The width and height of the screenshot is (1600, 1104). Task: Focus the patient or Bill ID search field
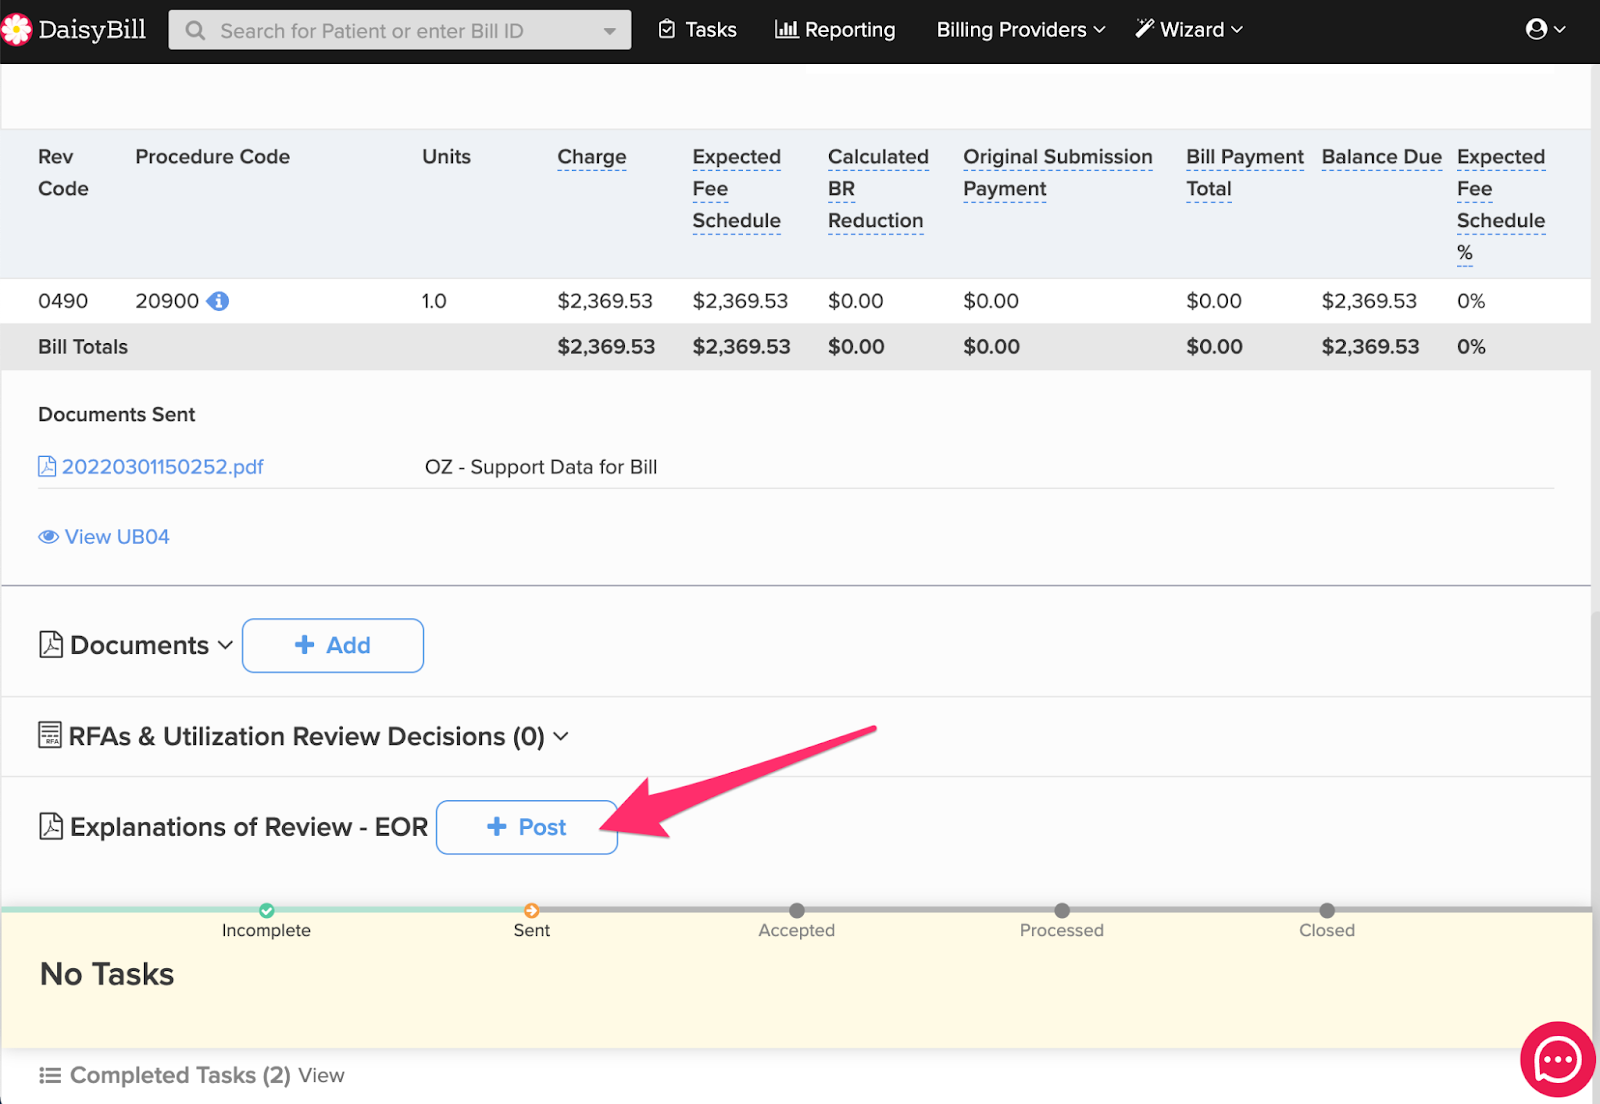click(400, 31)
